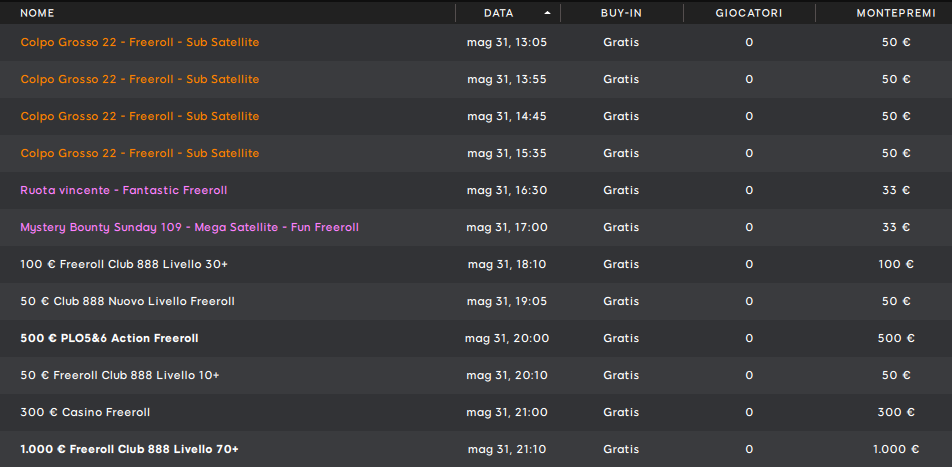Sort by the MONTEPREMI column header

[896, 13]
